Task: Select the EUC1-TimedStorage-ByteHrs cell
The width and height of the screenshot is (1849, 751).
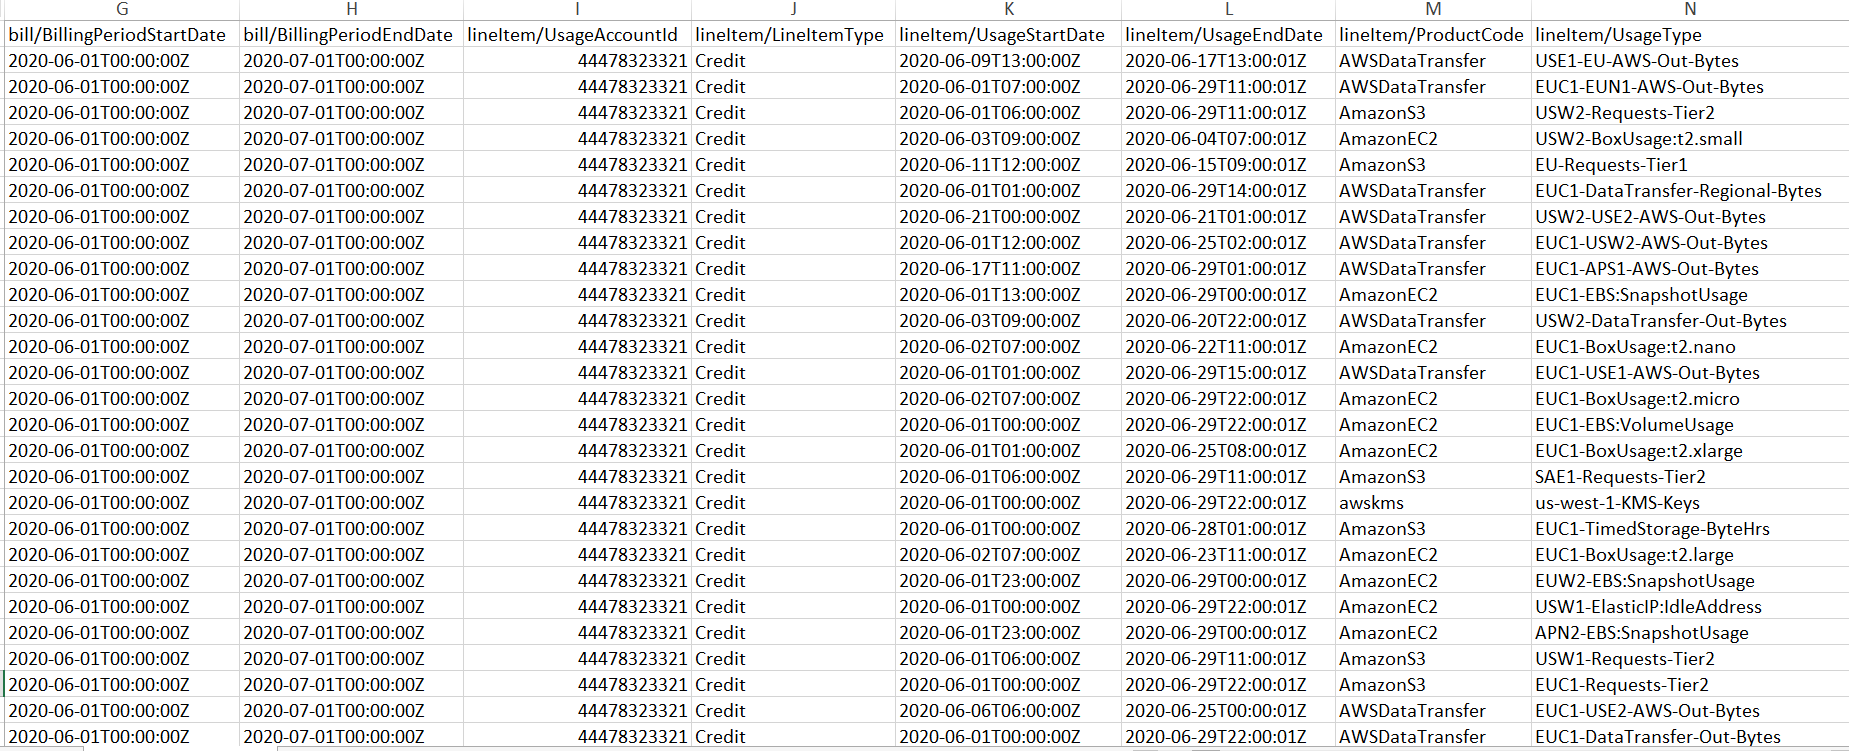Action: pyautogui.click(x=1652, y=529)
